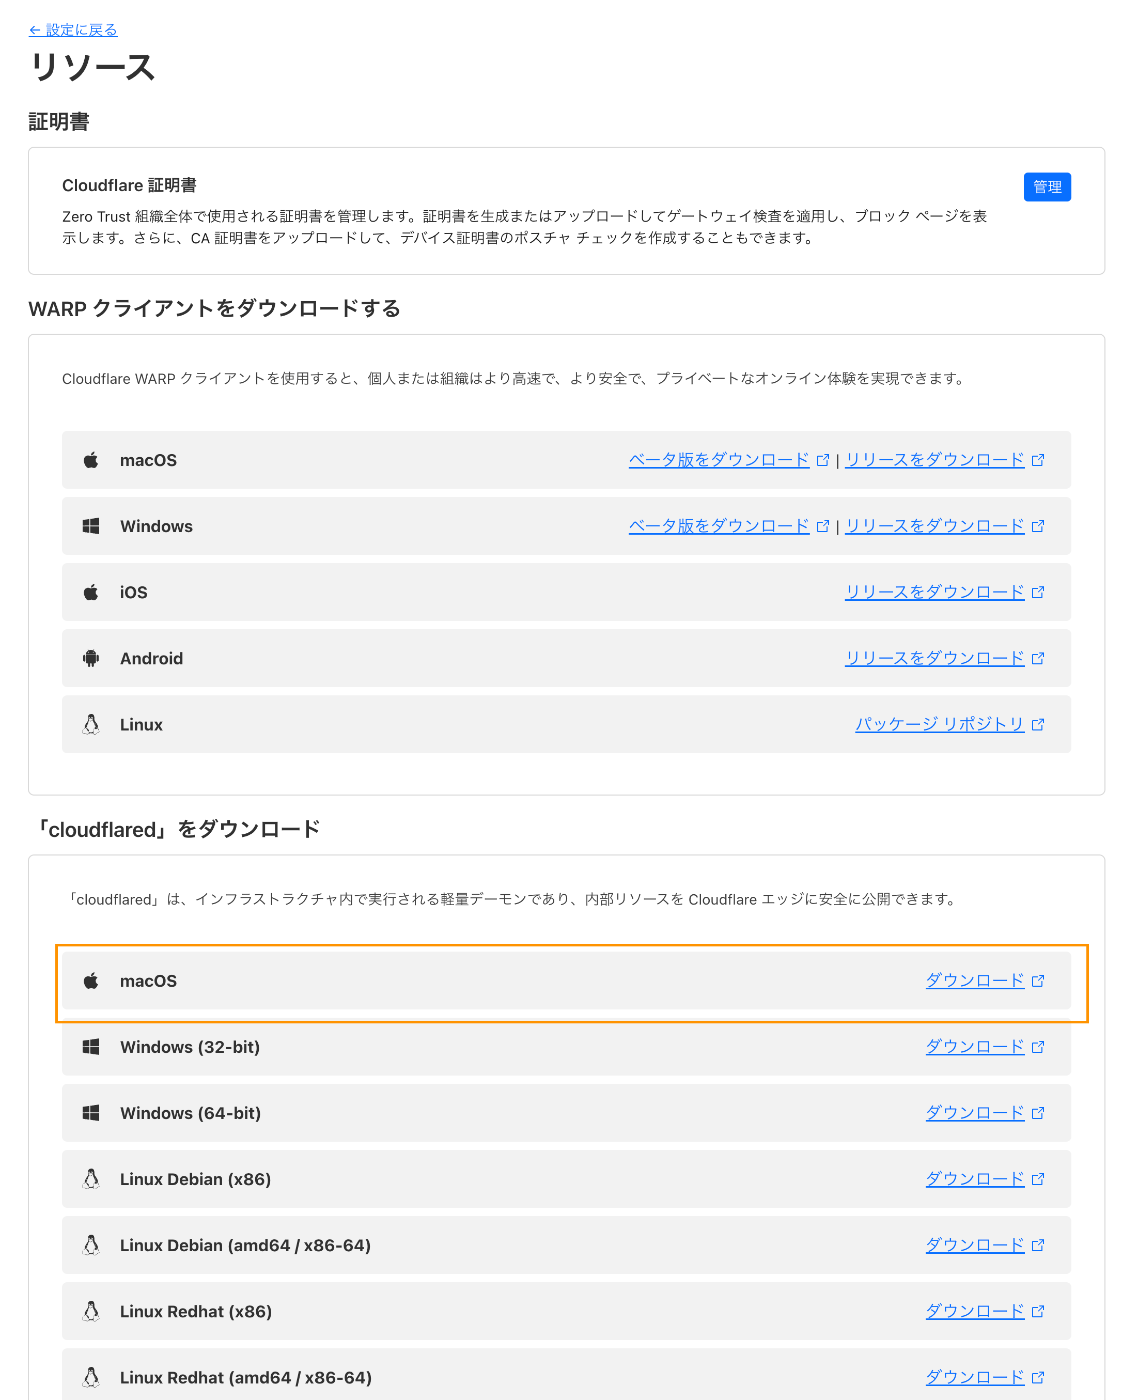Image resolution: width=1122 pixels, height=1400 pixels.
Task: Click Apple icon in iOS row
Action: [x=91, y=592]
